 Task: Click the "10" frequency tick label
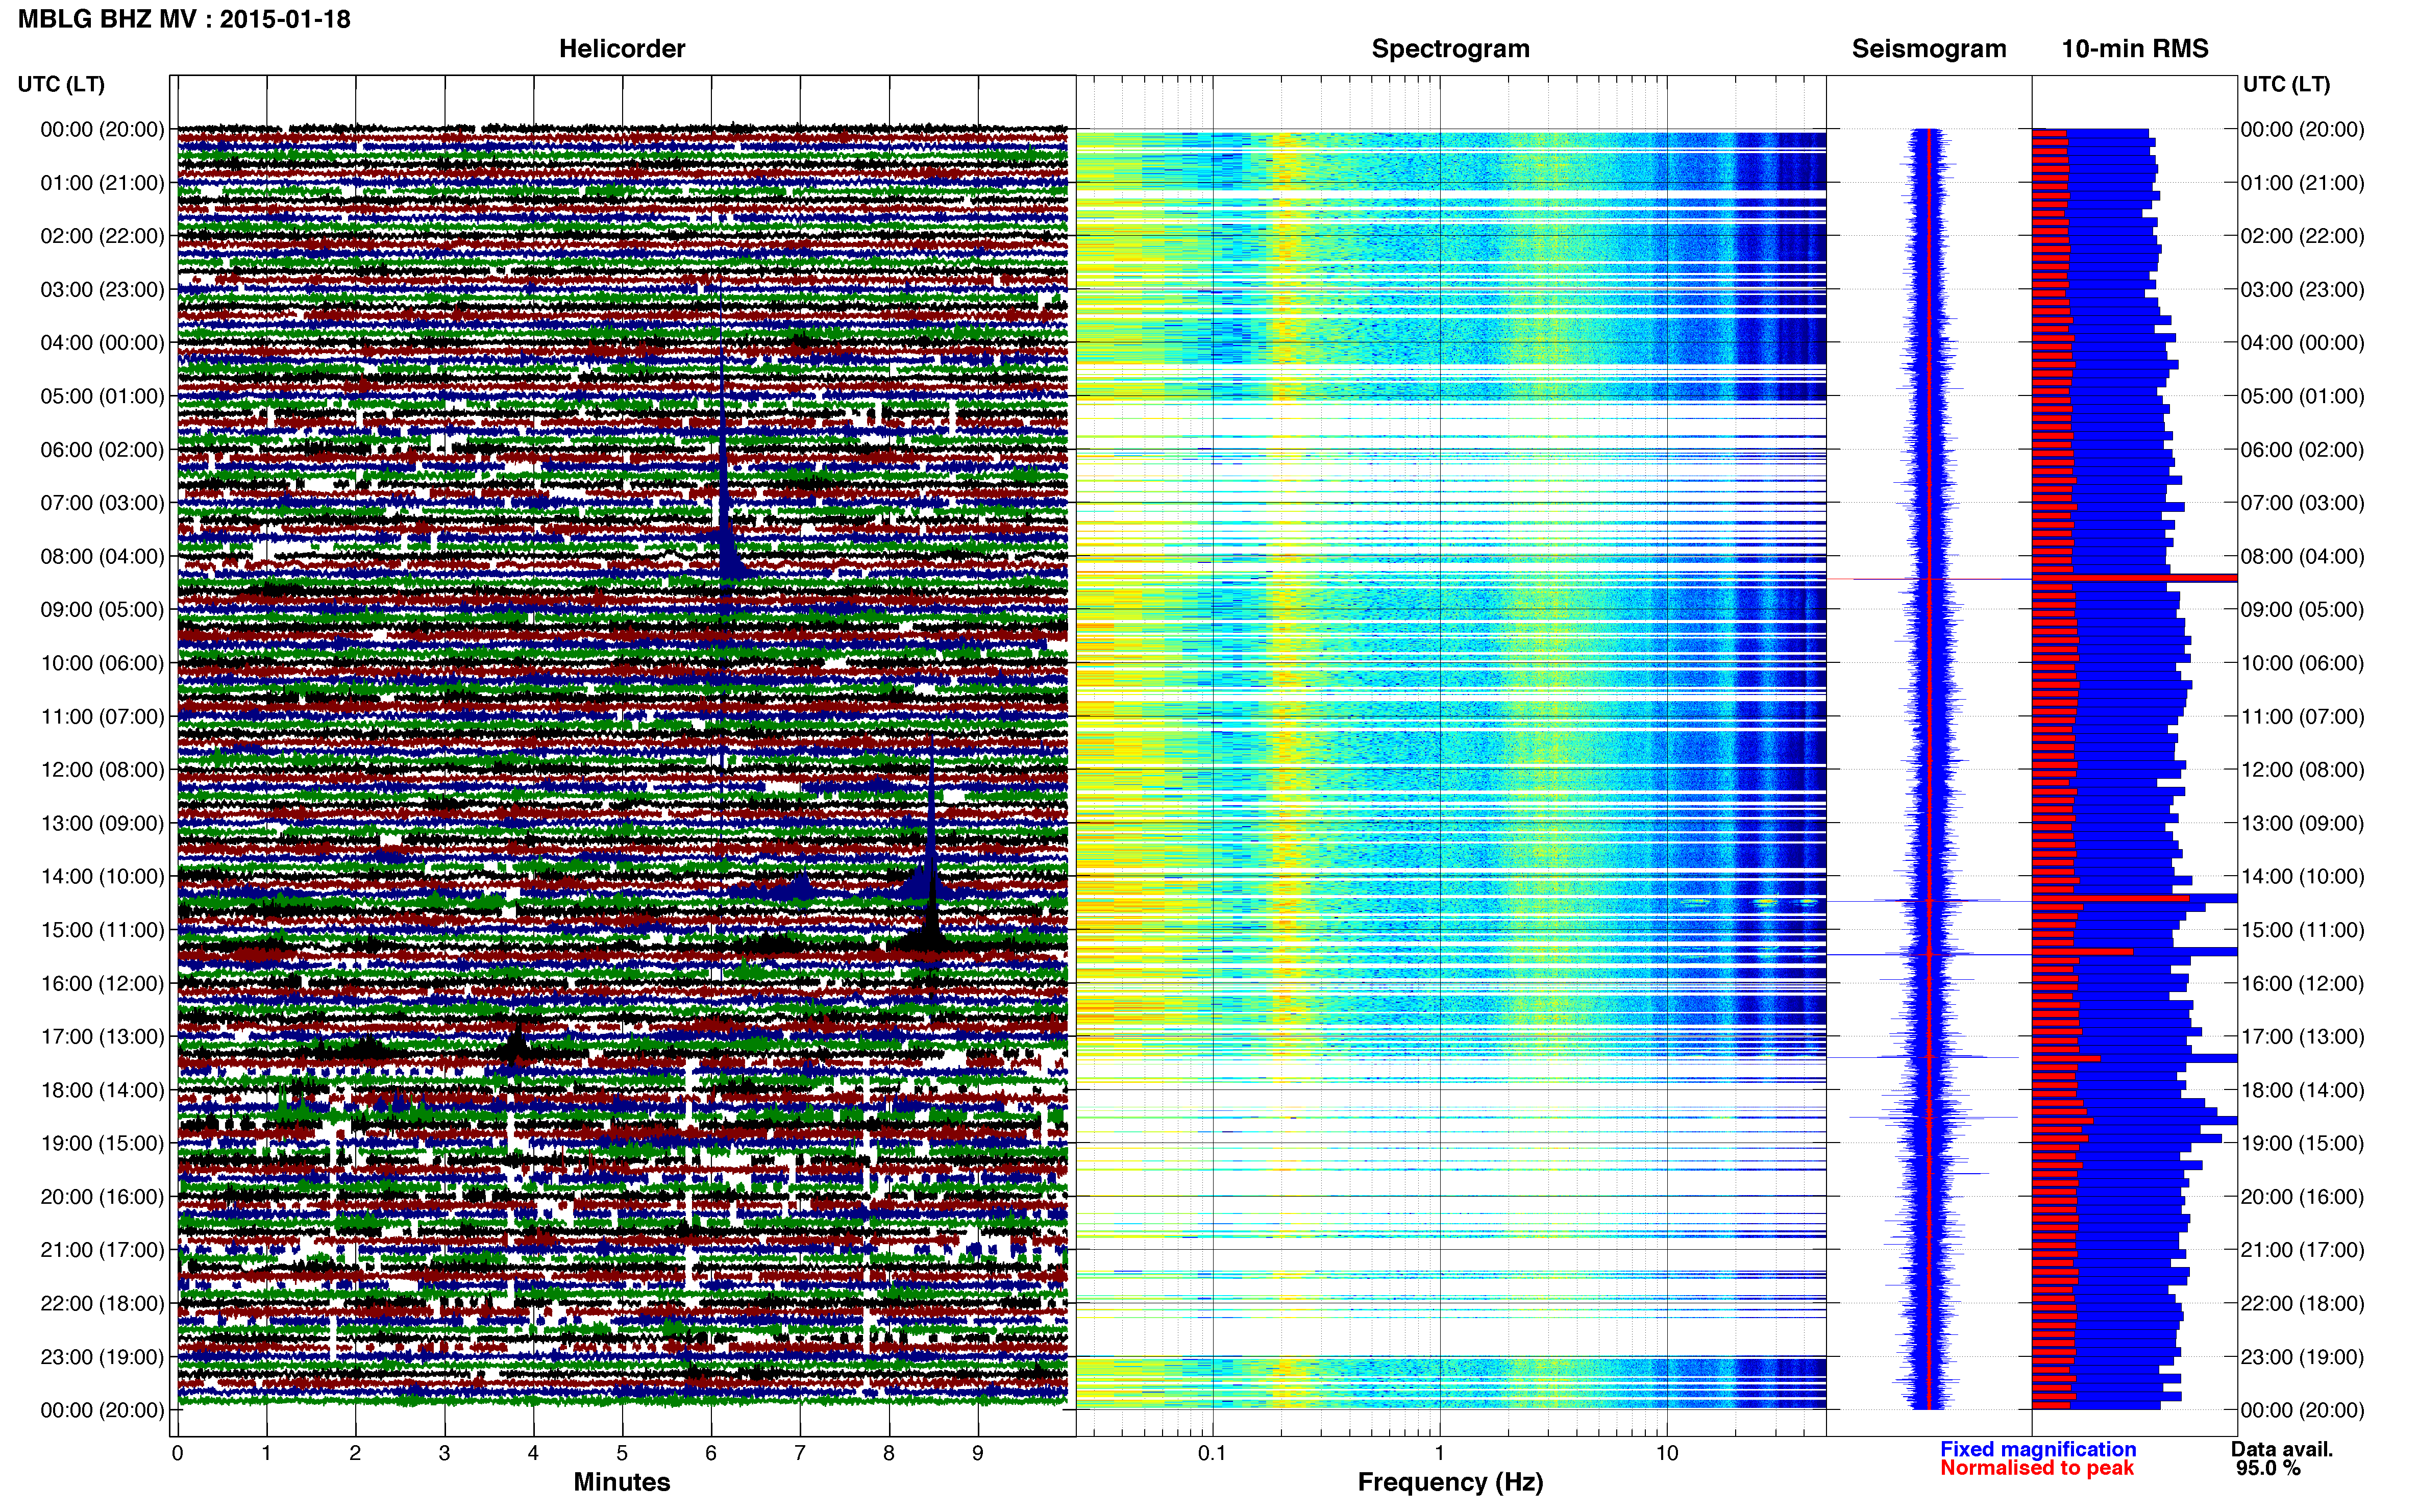(x=1667, y=1453)
